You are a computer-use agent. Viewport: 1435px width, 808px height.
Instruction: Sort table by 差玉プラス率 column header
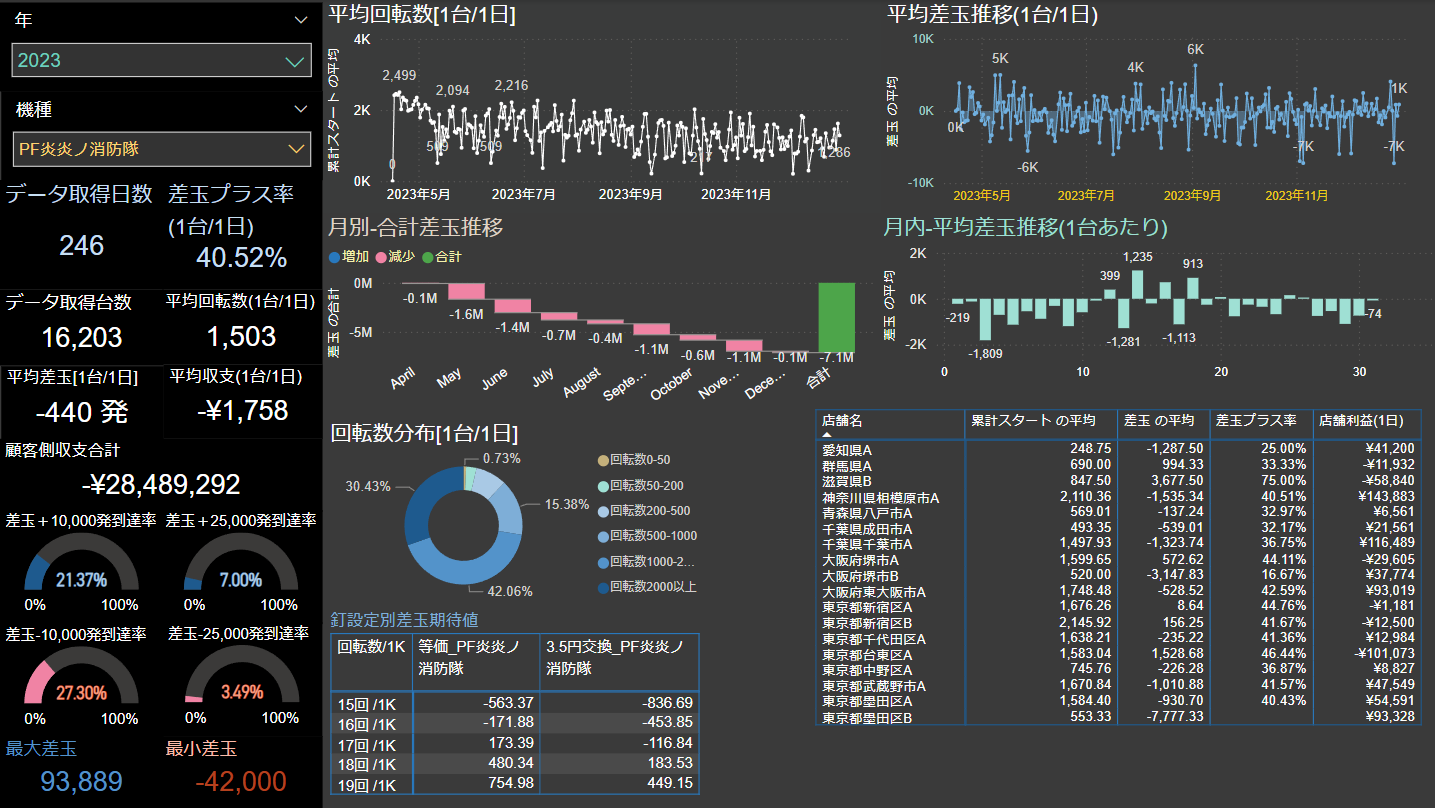(x=1260, y=421)
